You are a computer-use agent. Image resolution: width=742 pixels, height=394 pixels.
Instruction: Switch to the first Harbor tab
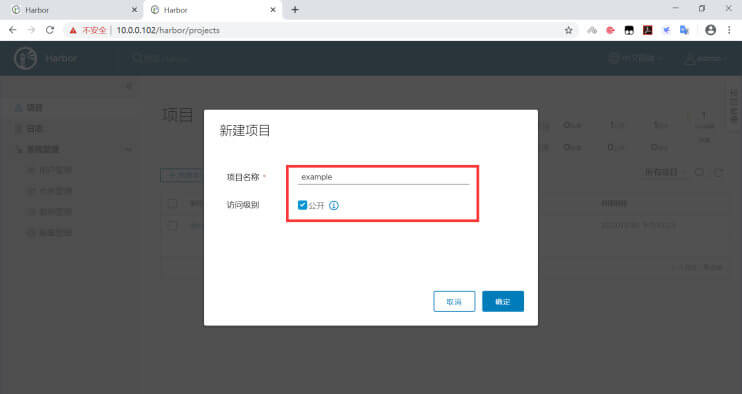point(71,10)
